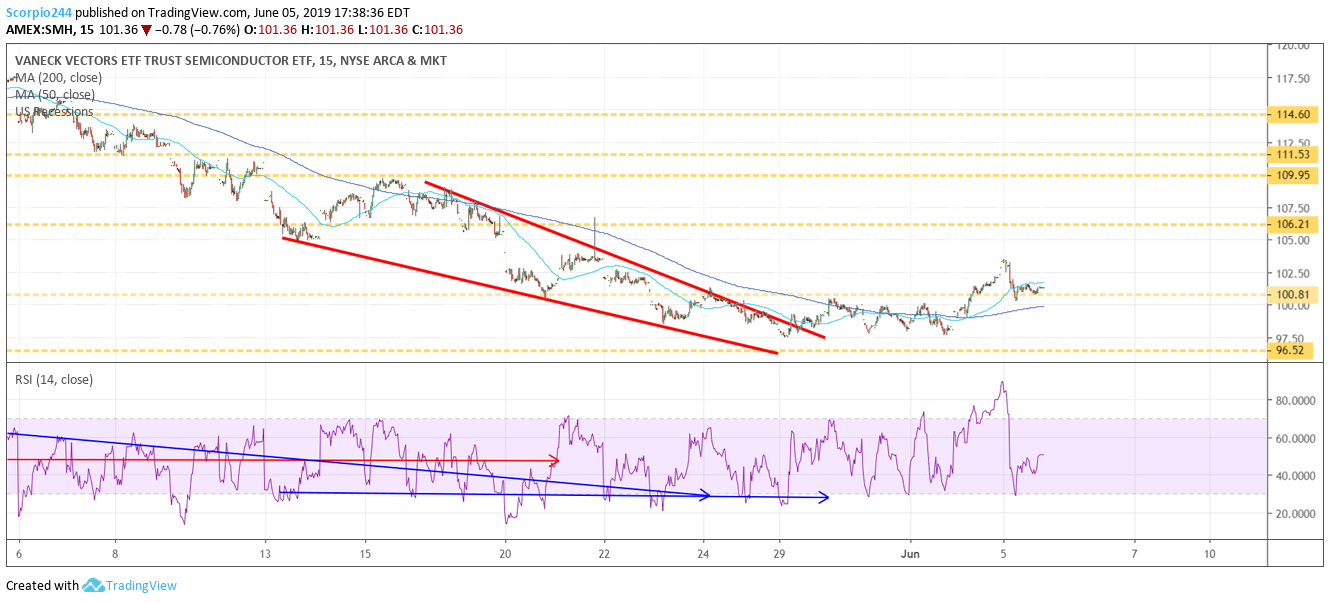Click the 20.0000 RSI axis value

1296,513
